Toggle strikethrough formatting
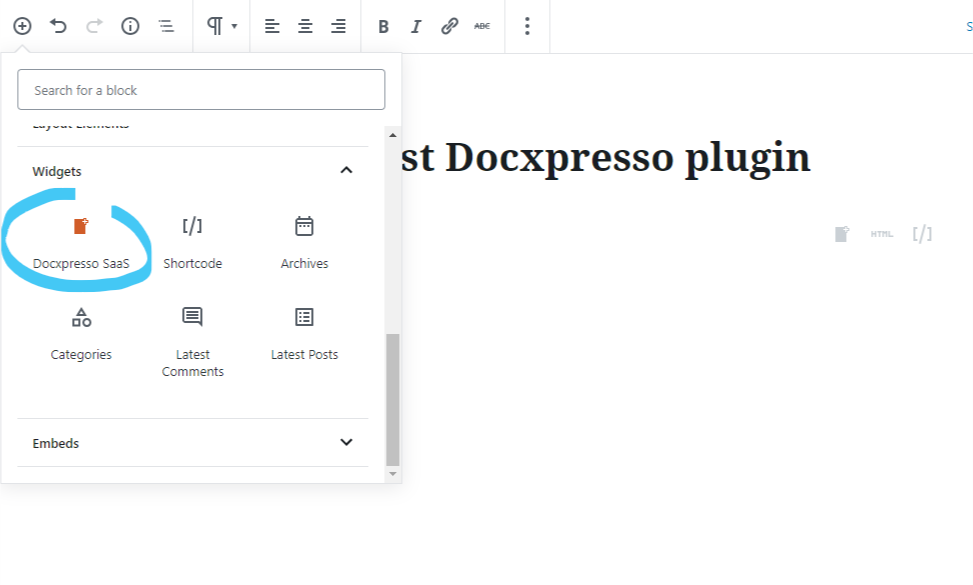The height and width of the screenshot is (585, 973). pyautogui.click(x=482, y=26)
